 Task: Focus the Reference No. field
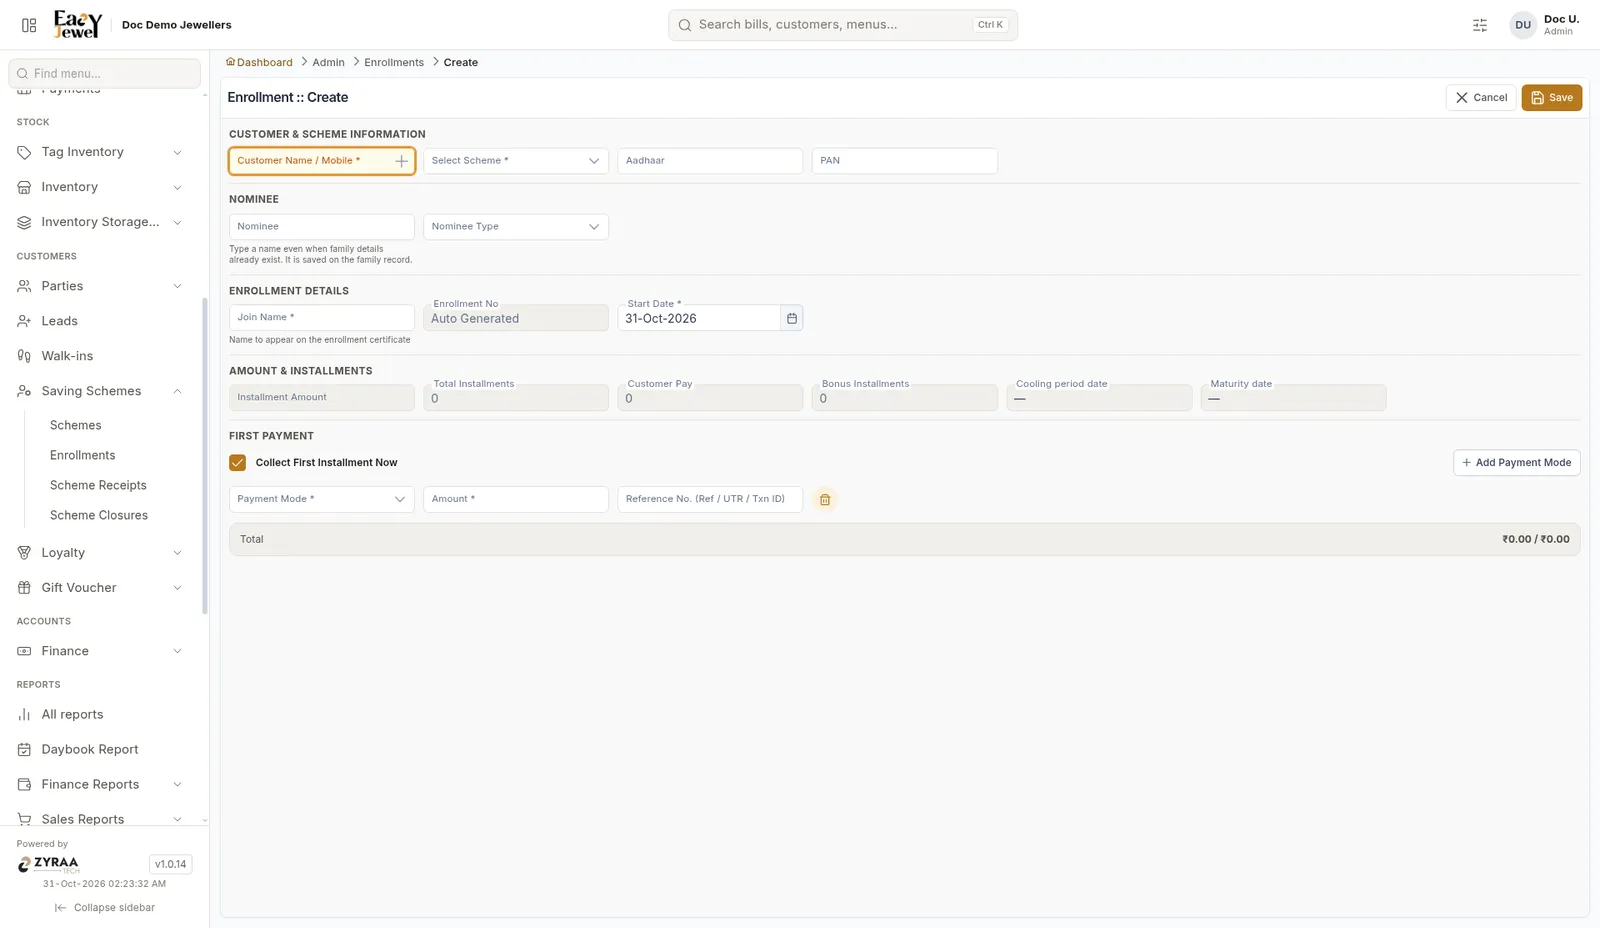point(710,499)
